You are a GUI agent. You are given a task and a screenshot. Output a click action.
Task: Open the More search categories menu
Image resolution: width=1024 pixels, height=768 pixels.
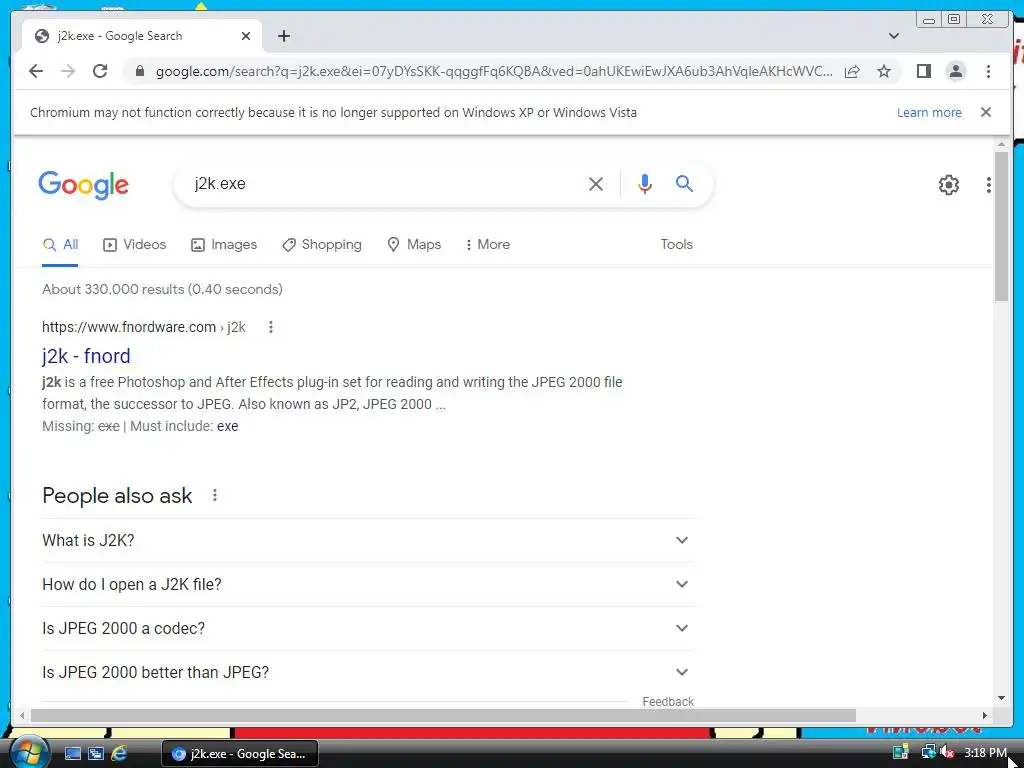(487, 245)
